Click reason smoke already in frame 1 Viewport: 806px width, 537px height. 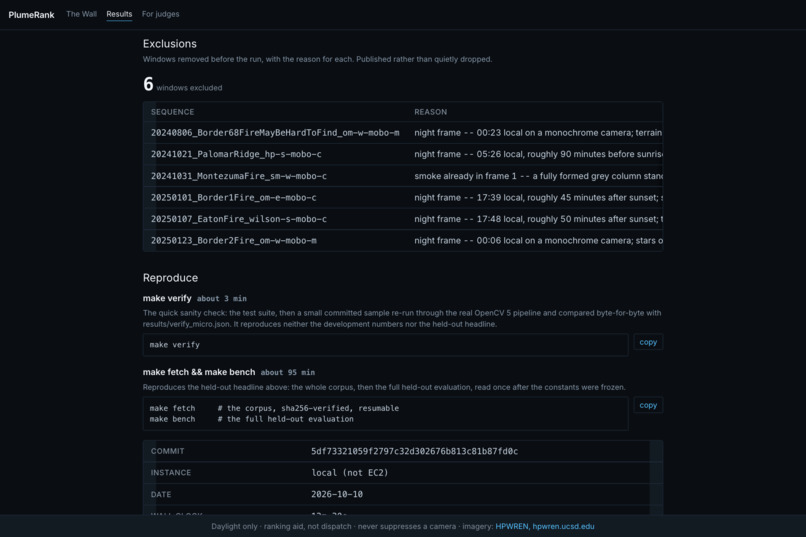click(x=538, y=176)
